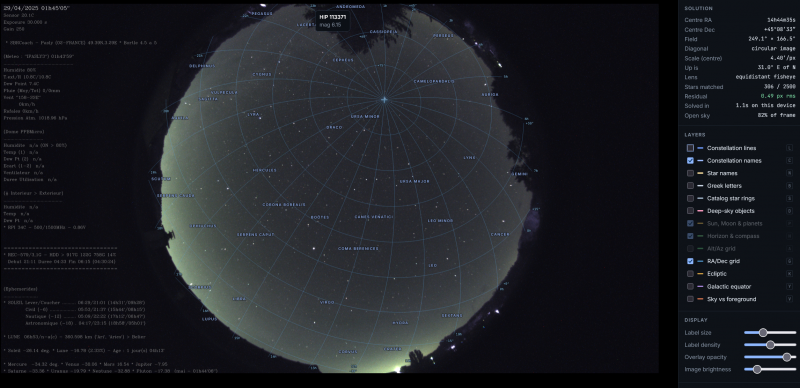The width and height of the screenshot is (800, 388).
Task: Click the CORONA BOREALIS constellation label
Action: click(284, 204)
